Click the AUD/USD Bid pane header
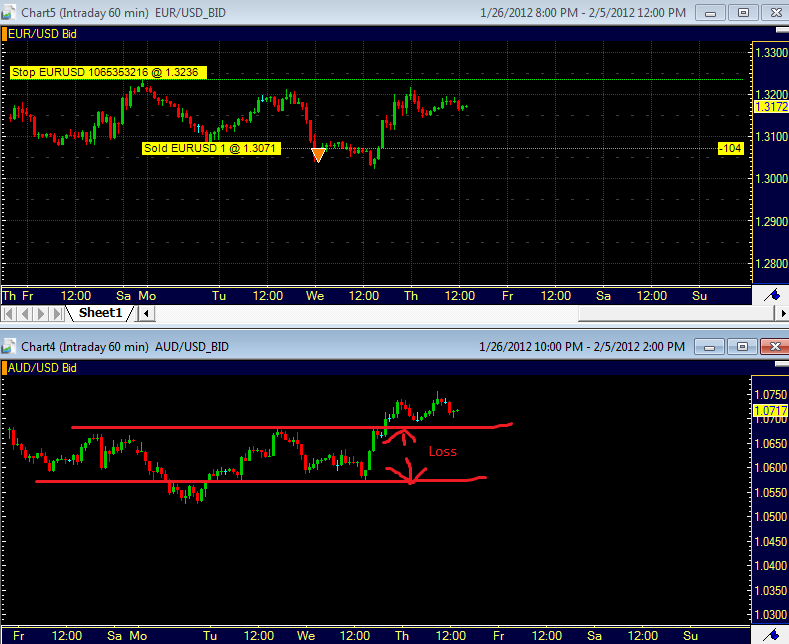The height and width of the screenshot is (644, 789). click(x=42, y=368)
